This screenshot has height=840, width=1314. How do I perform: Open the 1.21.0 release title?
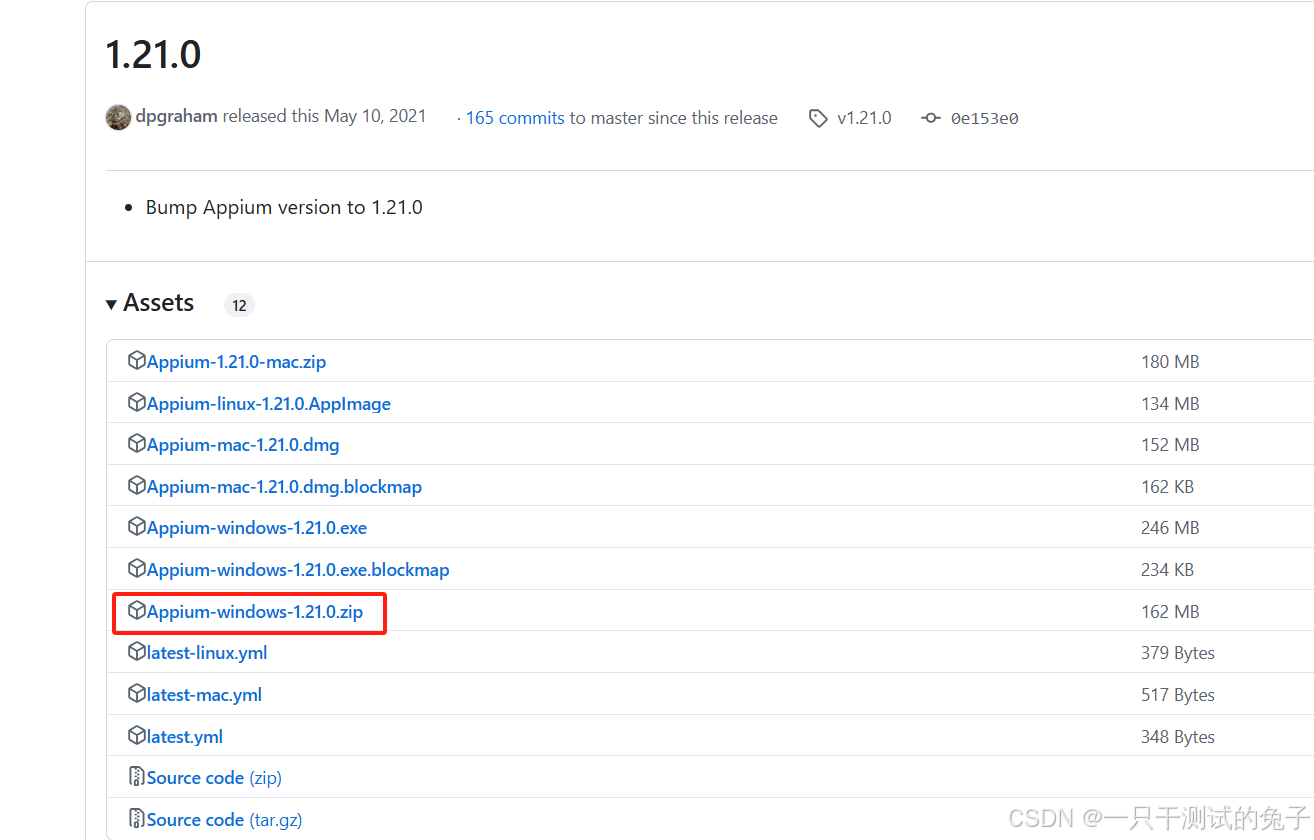click(153, 54)
